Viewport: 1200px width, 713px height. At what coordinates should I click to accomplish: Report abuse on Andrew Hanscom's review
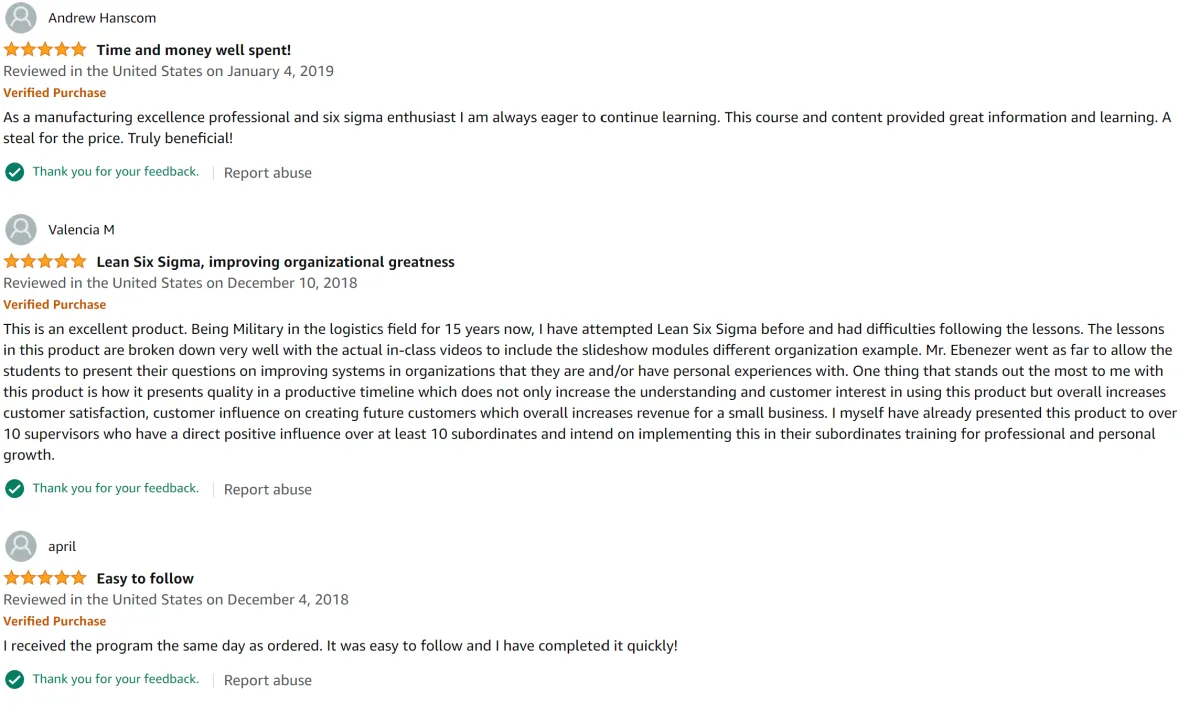click(268, 173)
